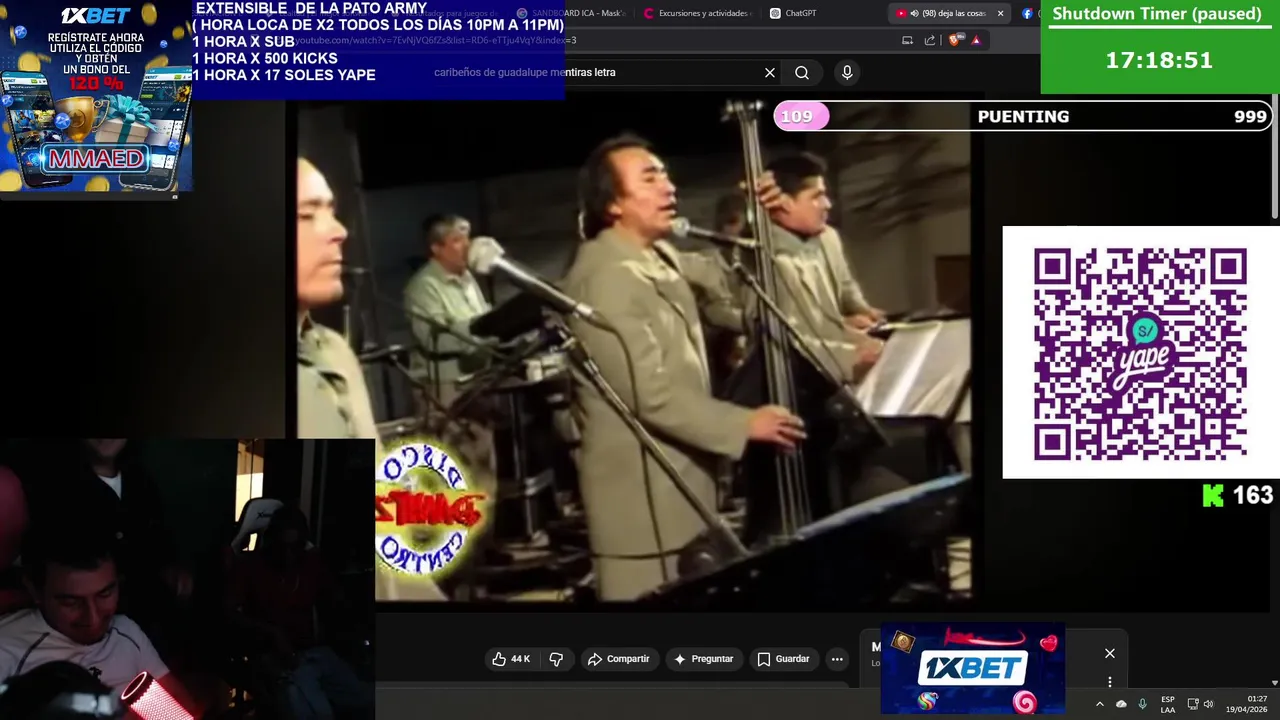Open clock showing 01:27 19/04/2026
Screen dimensions: 1280x720
click(1246, 704)
